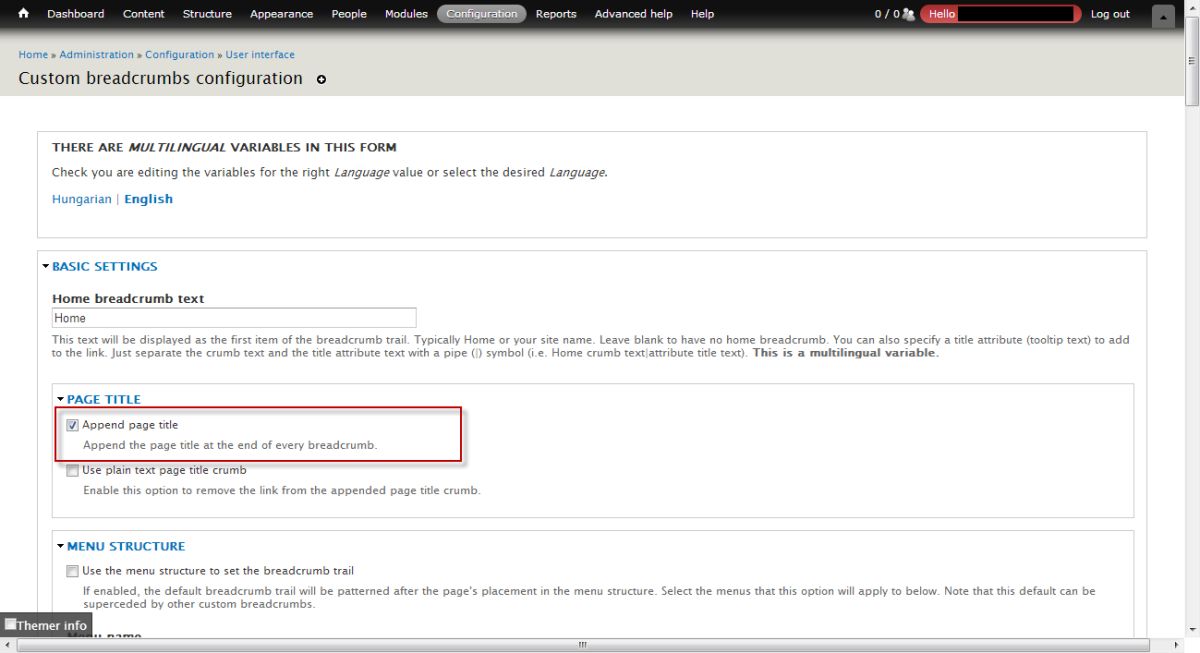Toggle the Themer info checkbox
The width and height of the screenshot is (1200, 653).
pos(11,625)
